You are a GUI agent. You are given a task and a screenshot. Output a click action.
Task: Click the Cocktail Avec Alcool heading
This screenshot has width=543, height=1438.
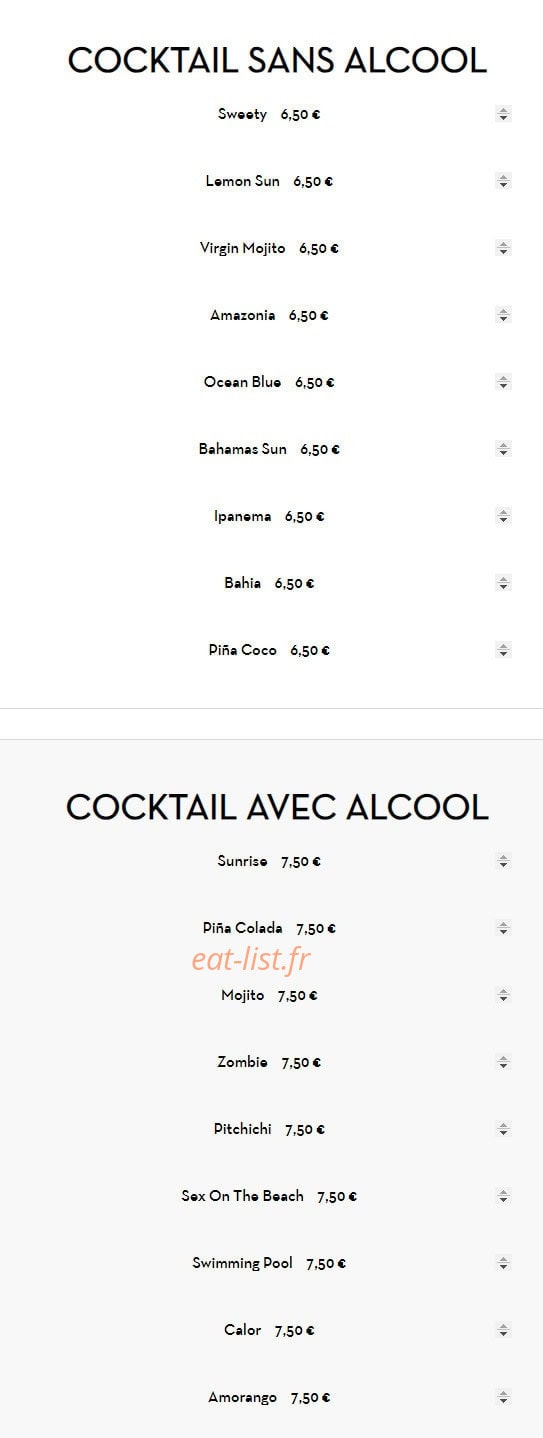pyautogui.click(x=277, y=807)
